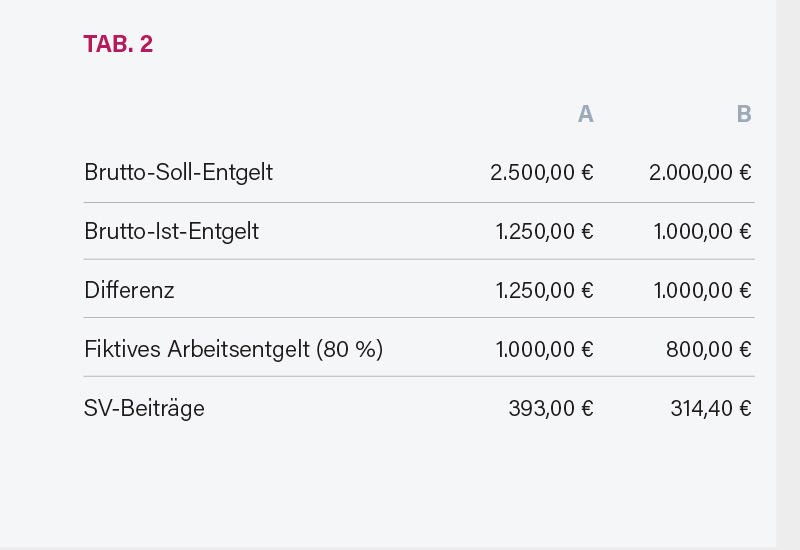Viewport: 800px width, 550px height.
Task: Click the 2.000,00 € value
Action: click(700, 172)
